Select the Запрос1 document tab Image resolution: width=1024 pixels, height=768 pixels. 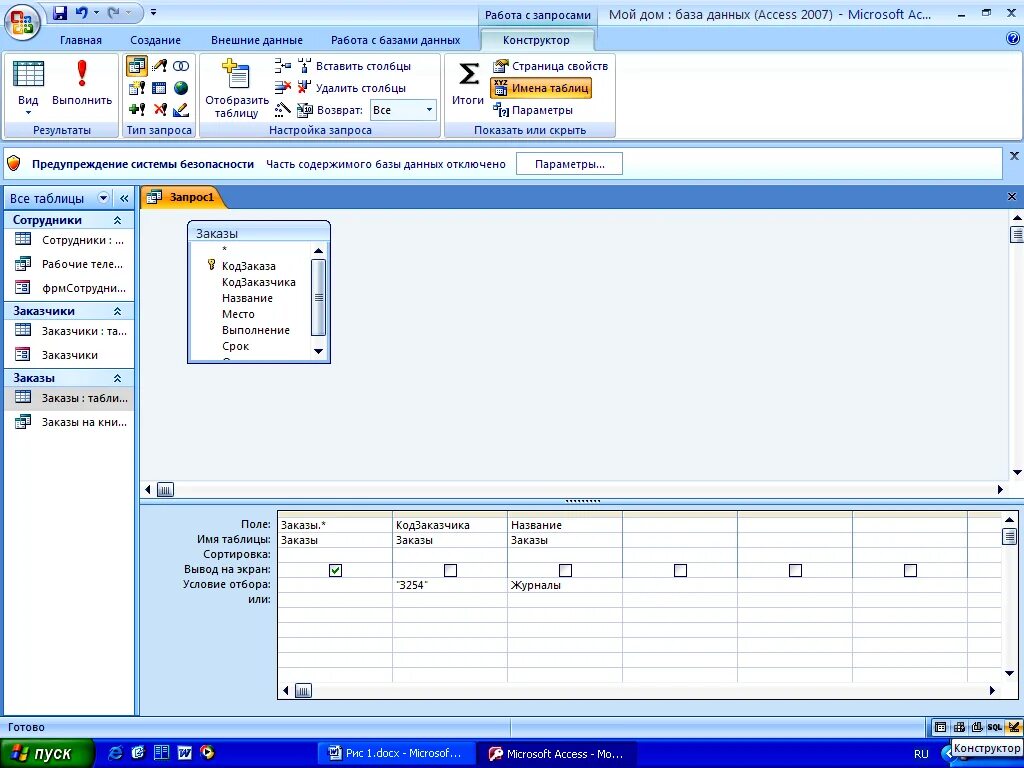click(184, 197)
